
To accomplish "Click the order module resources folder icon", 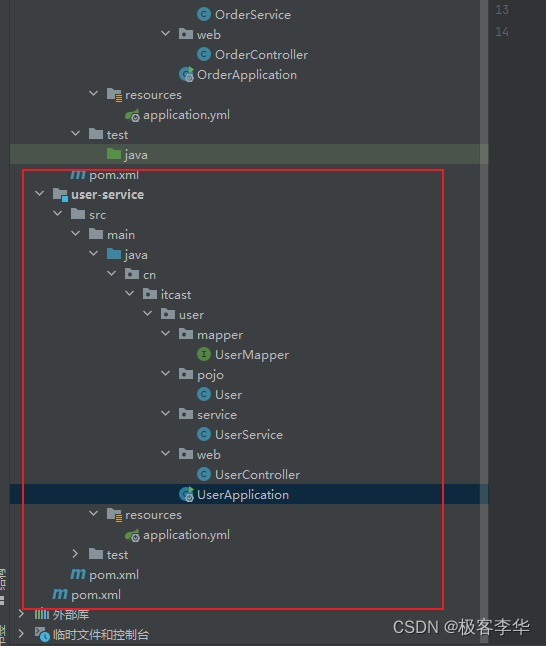I will (x=114, y=94).
